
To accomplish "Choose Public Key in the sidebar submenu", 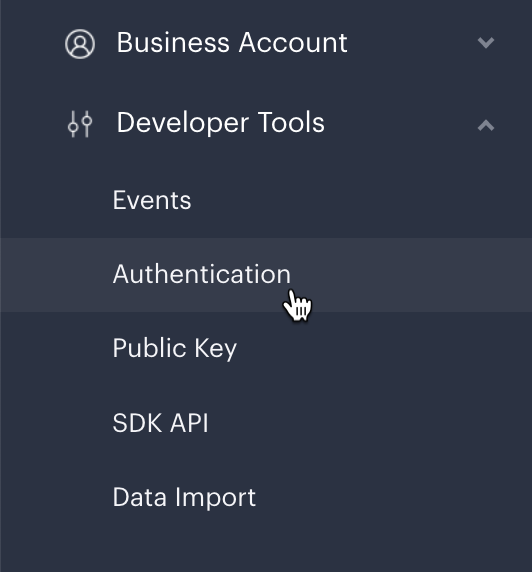I will pyautogui.click(x=175, y=349).
